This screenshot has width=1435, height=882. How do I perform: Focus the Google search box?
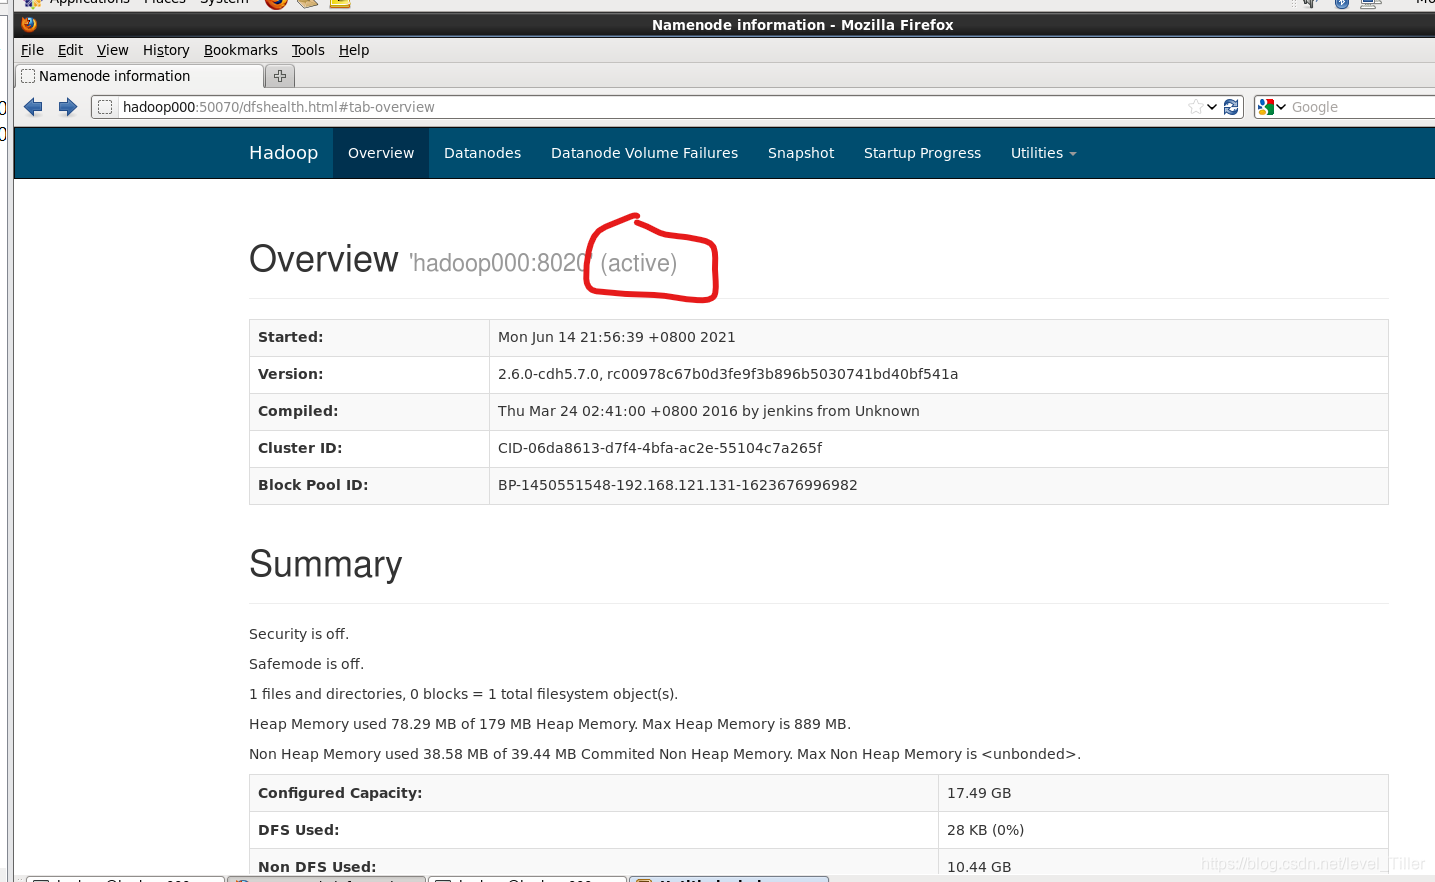tap(1362, 107)
